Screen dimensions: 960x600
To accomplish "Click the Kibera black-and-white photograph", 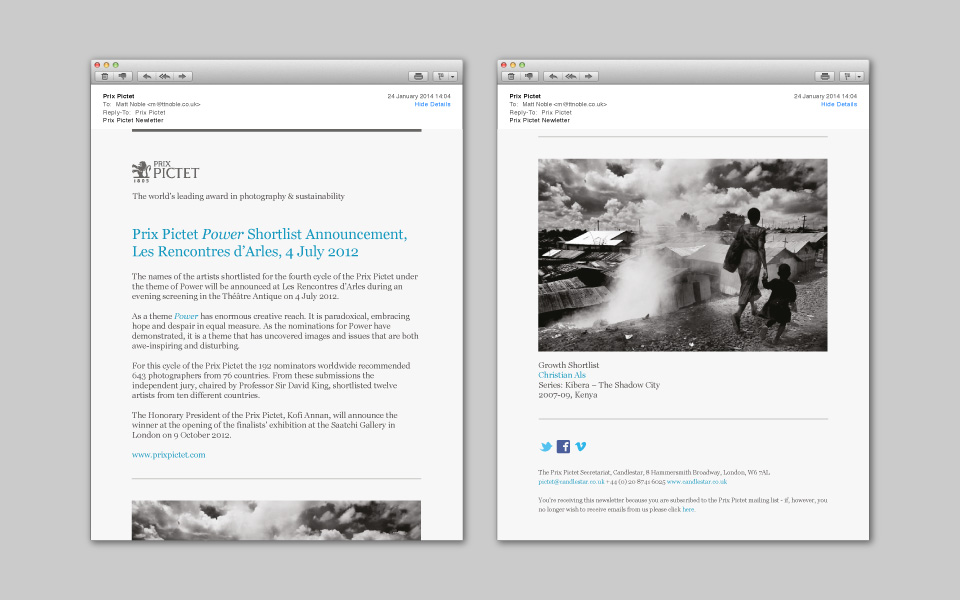I will (x=683, y=255).
